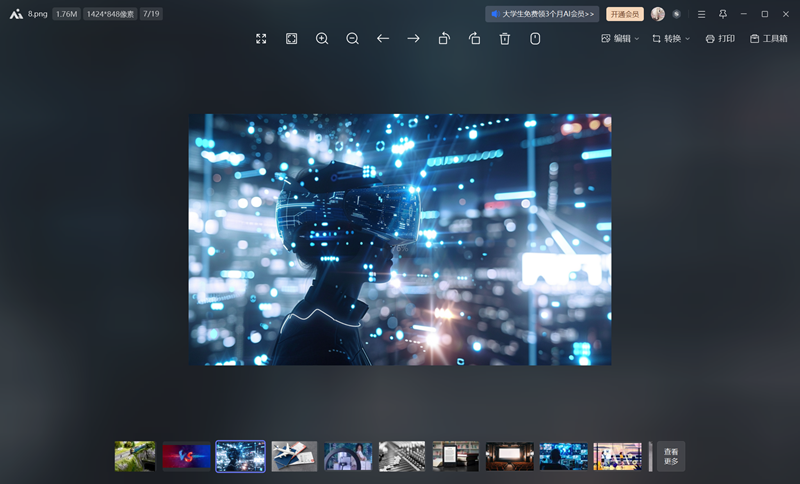Open the 编辑 dropdown menu
This screenshot has height=484, width=800.
click(x=620, y=38)
